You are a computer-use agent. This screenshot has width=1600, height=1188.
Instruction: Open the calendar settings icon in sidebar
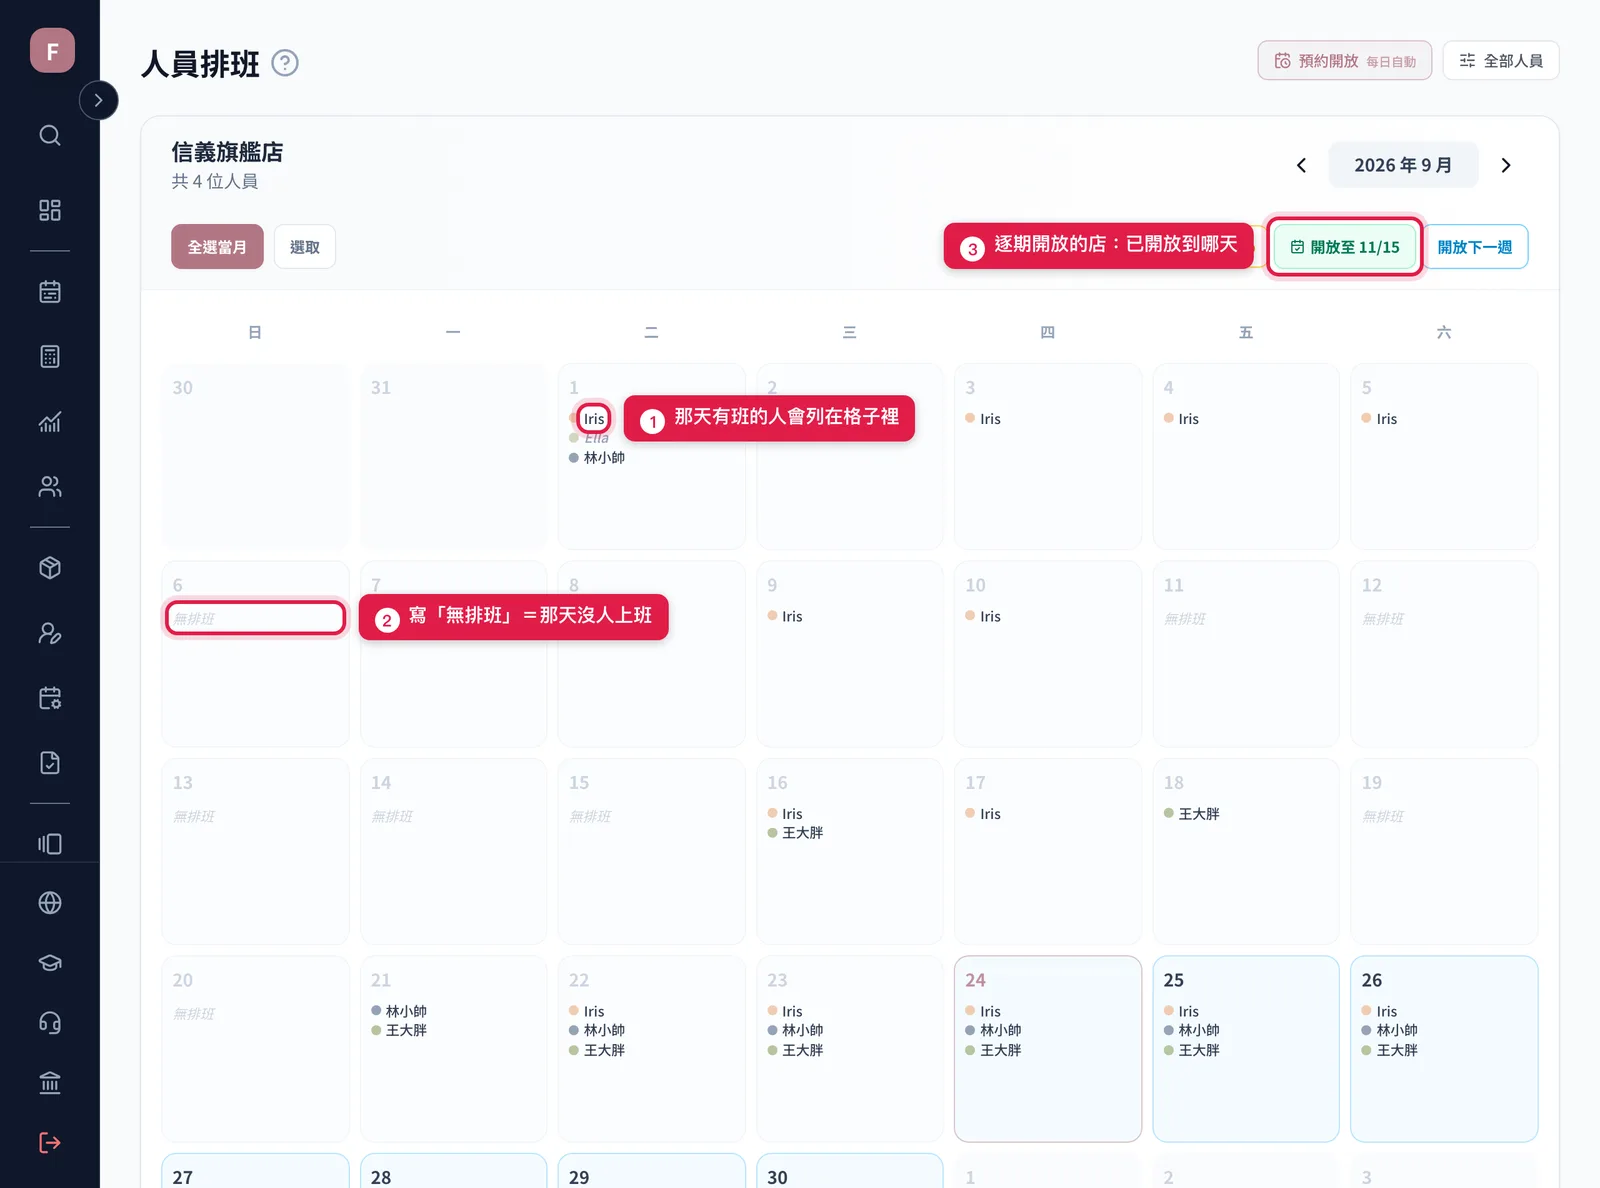click(x=50, y=698)
